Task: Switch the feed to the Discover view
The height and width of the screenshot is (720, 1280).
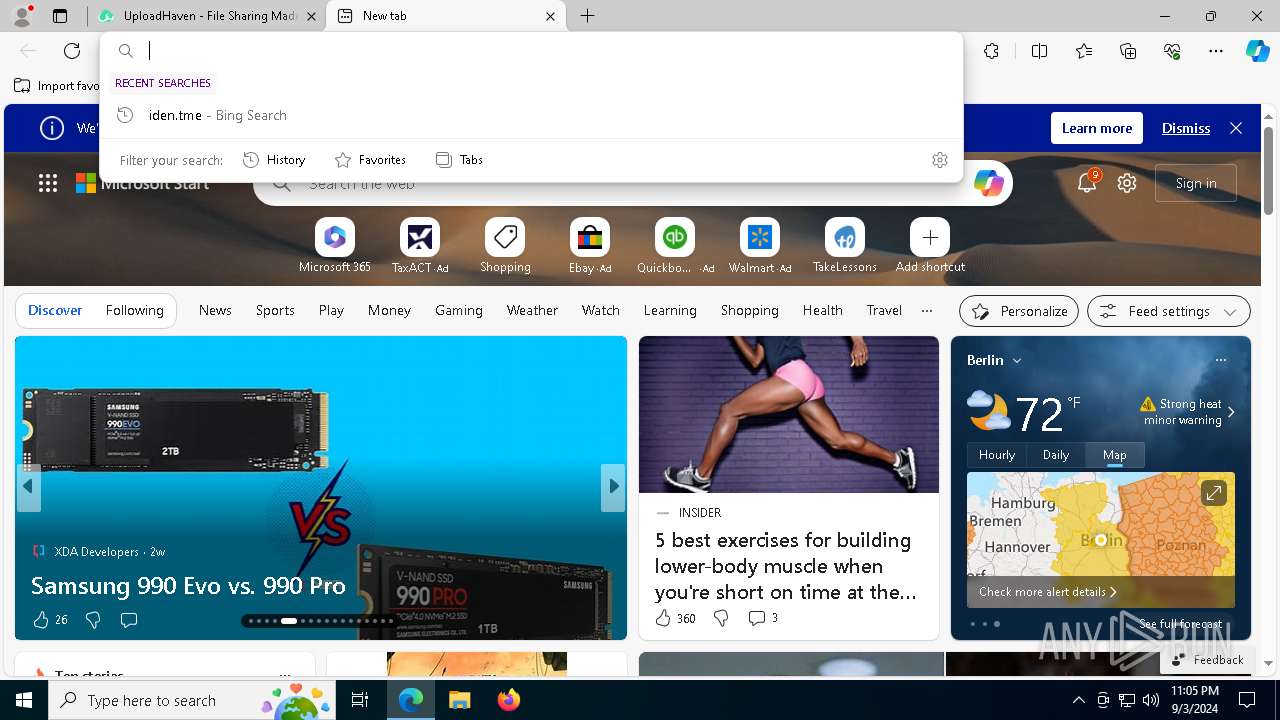Action: [55, 311]
